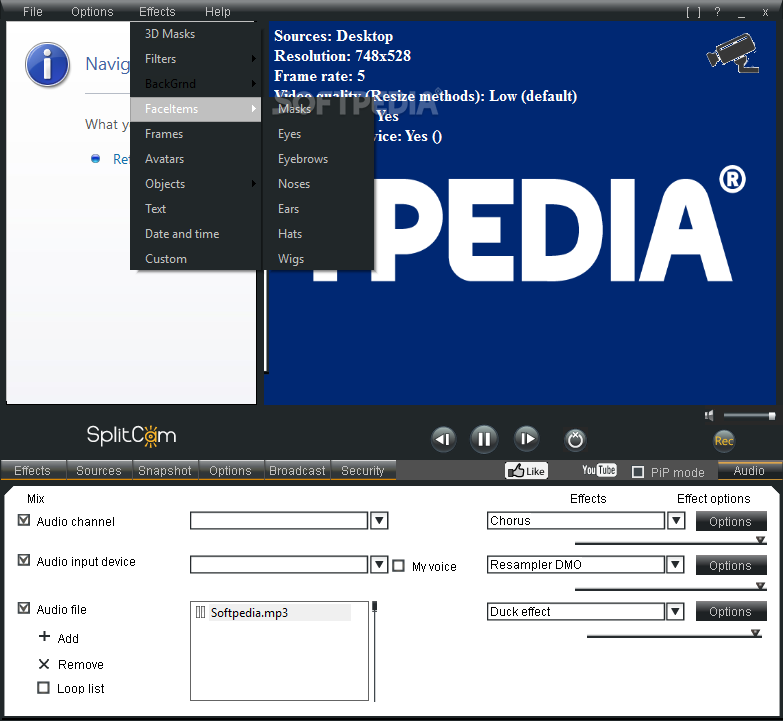Open Options for the Resampler DMO effect
Viewport: 783px width, 721px height.
pos(731,565)
